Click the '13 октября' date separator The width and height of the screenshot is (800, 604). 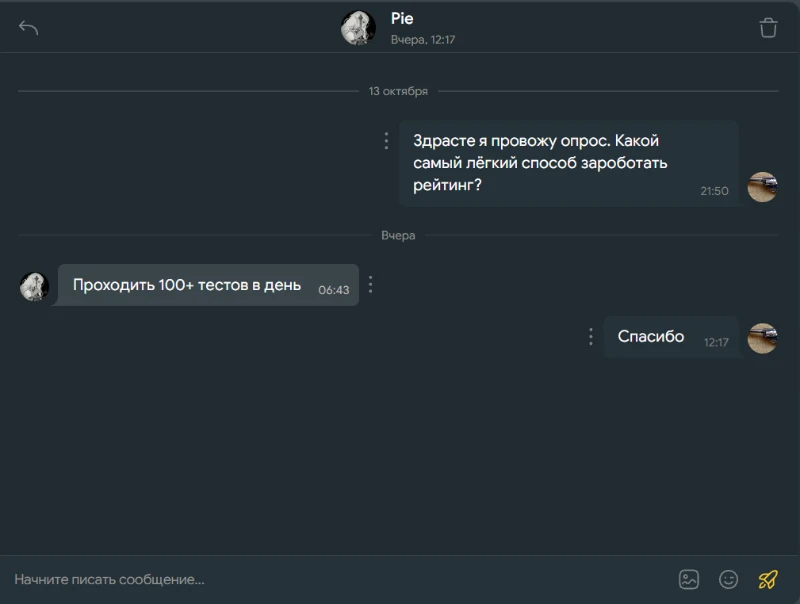pyautogui.click(x=398, y=91)
